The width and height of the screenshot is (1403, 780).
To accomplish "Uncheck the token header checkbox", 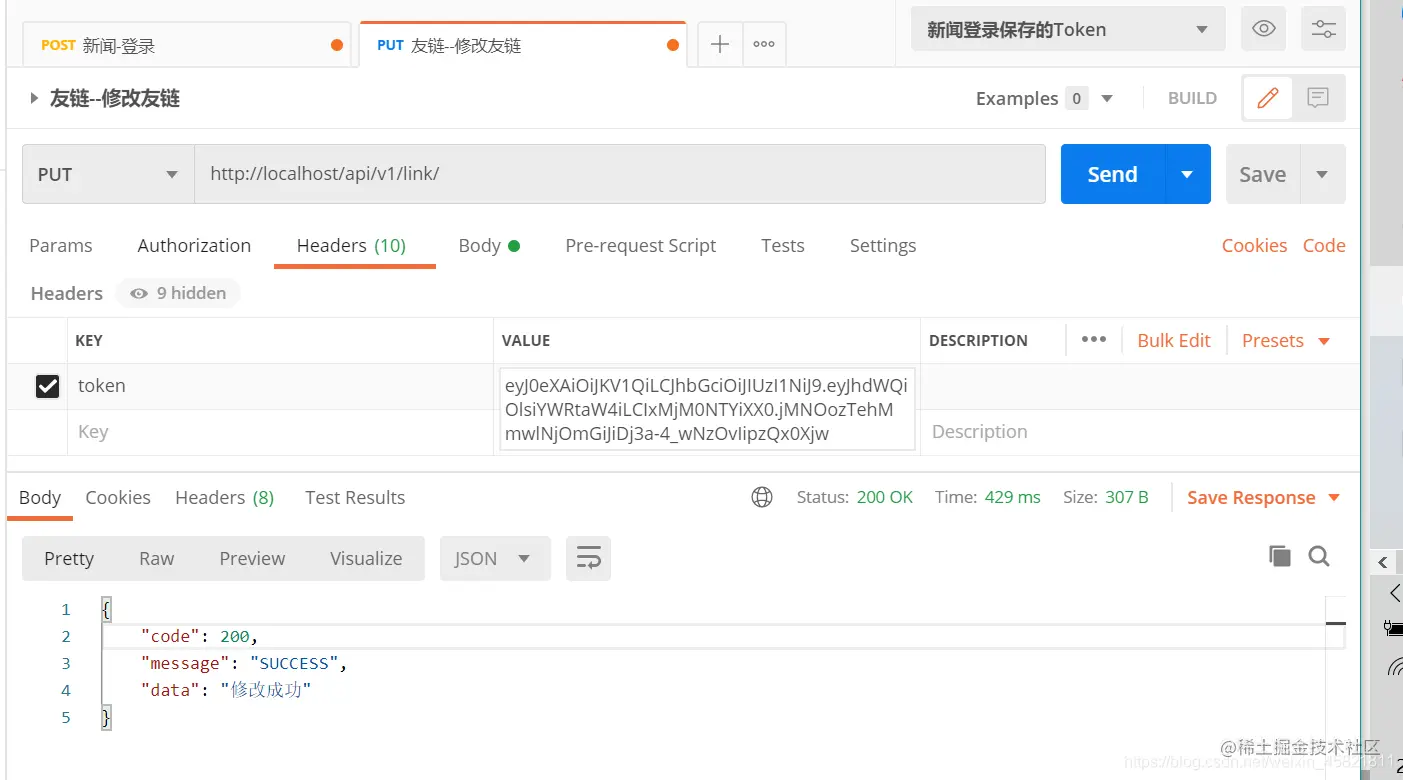I will [47, 386].
